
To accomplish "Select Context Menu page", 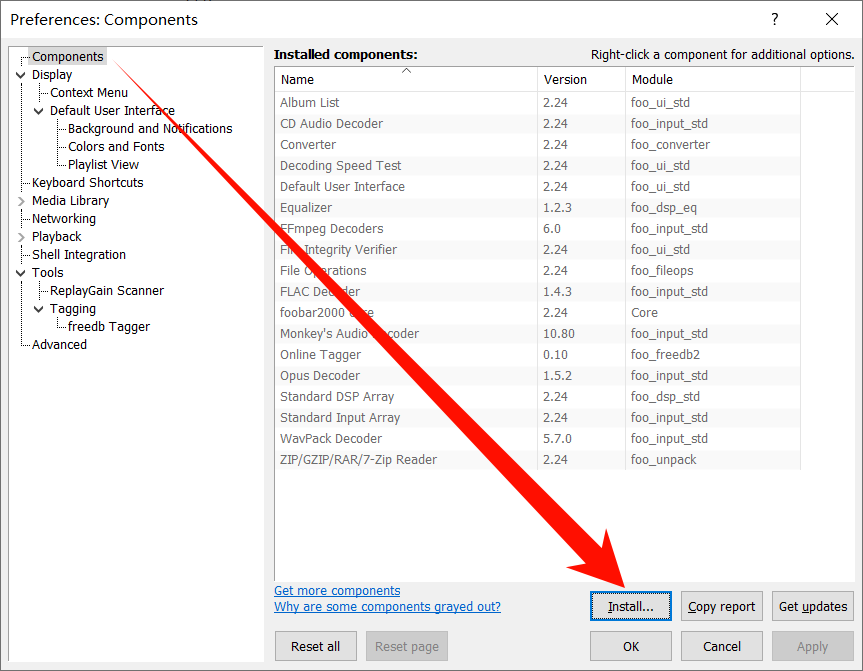I will click(x=89, y=92).
